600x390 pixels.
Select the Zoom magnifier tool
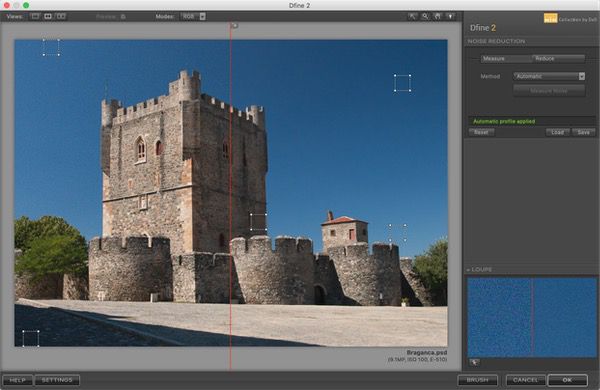tap(425, 16)
